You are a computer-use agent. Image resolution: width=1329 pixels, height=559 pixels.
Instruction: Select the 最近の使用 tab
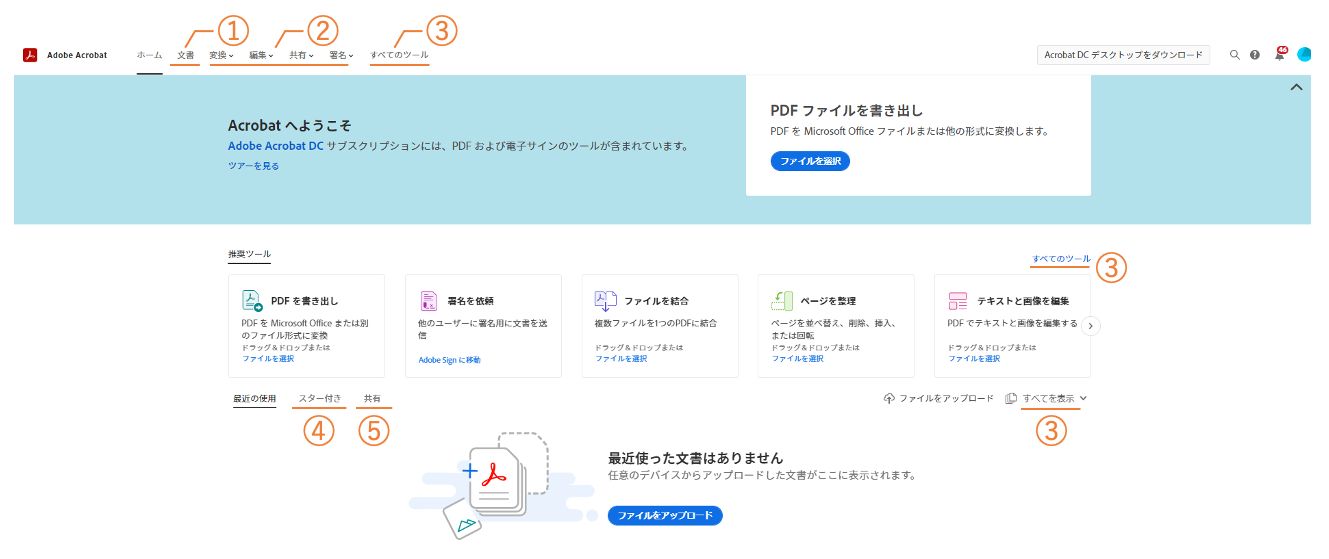254,398
